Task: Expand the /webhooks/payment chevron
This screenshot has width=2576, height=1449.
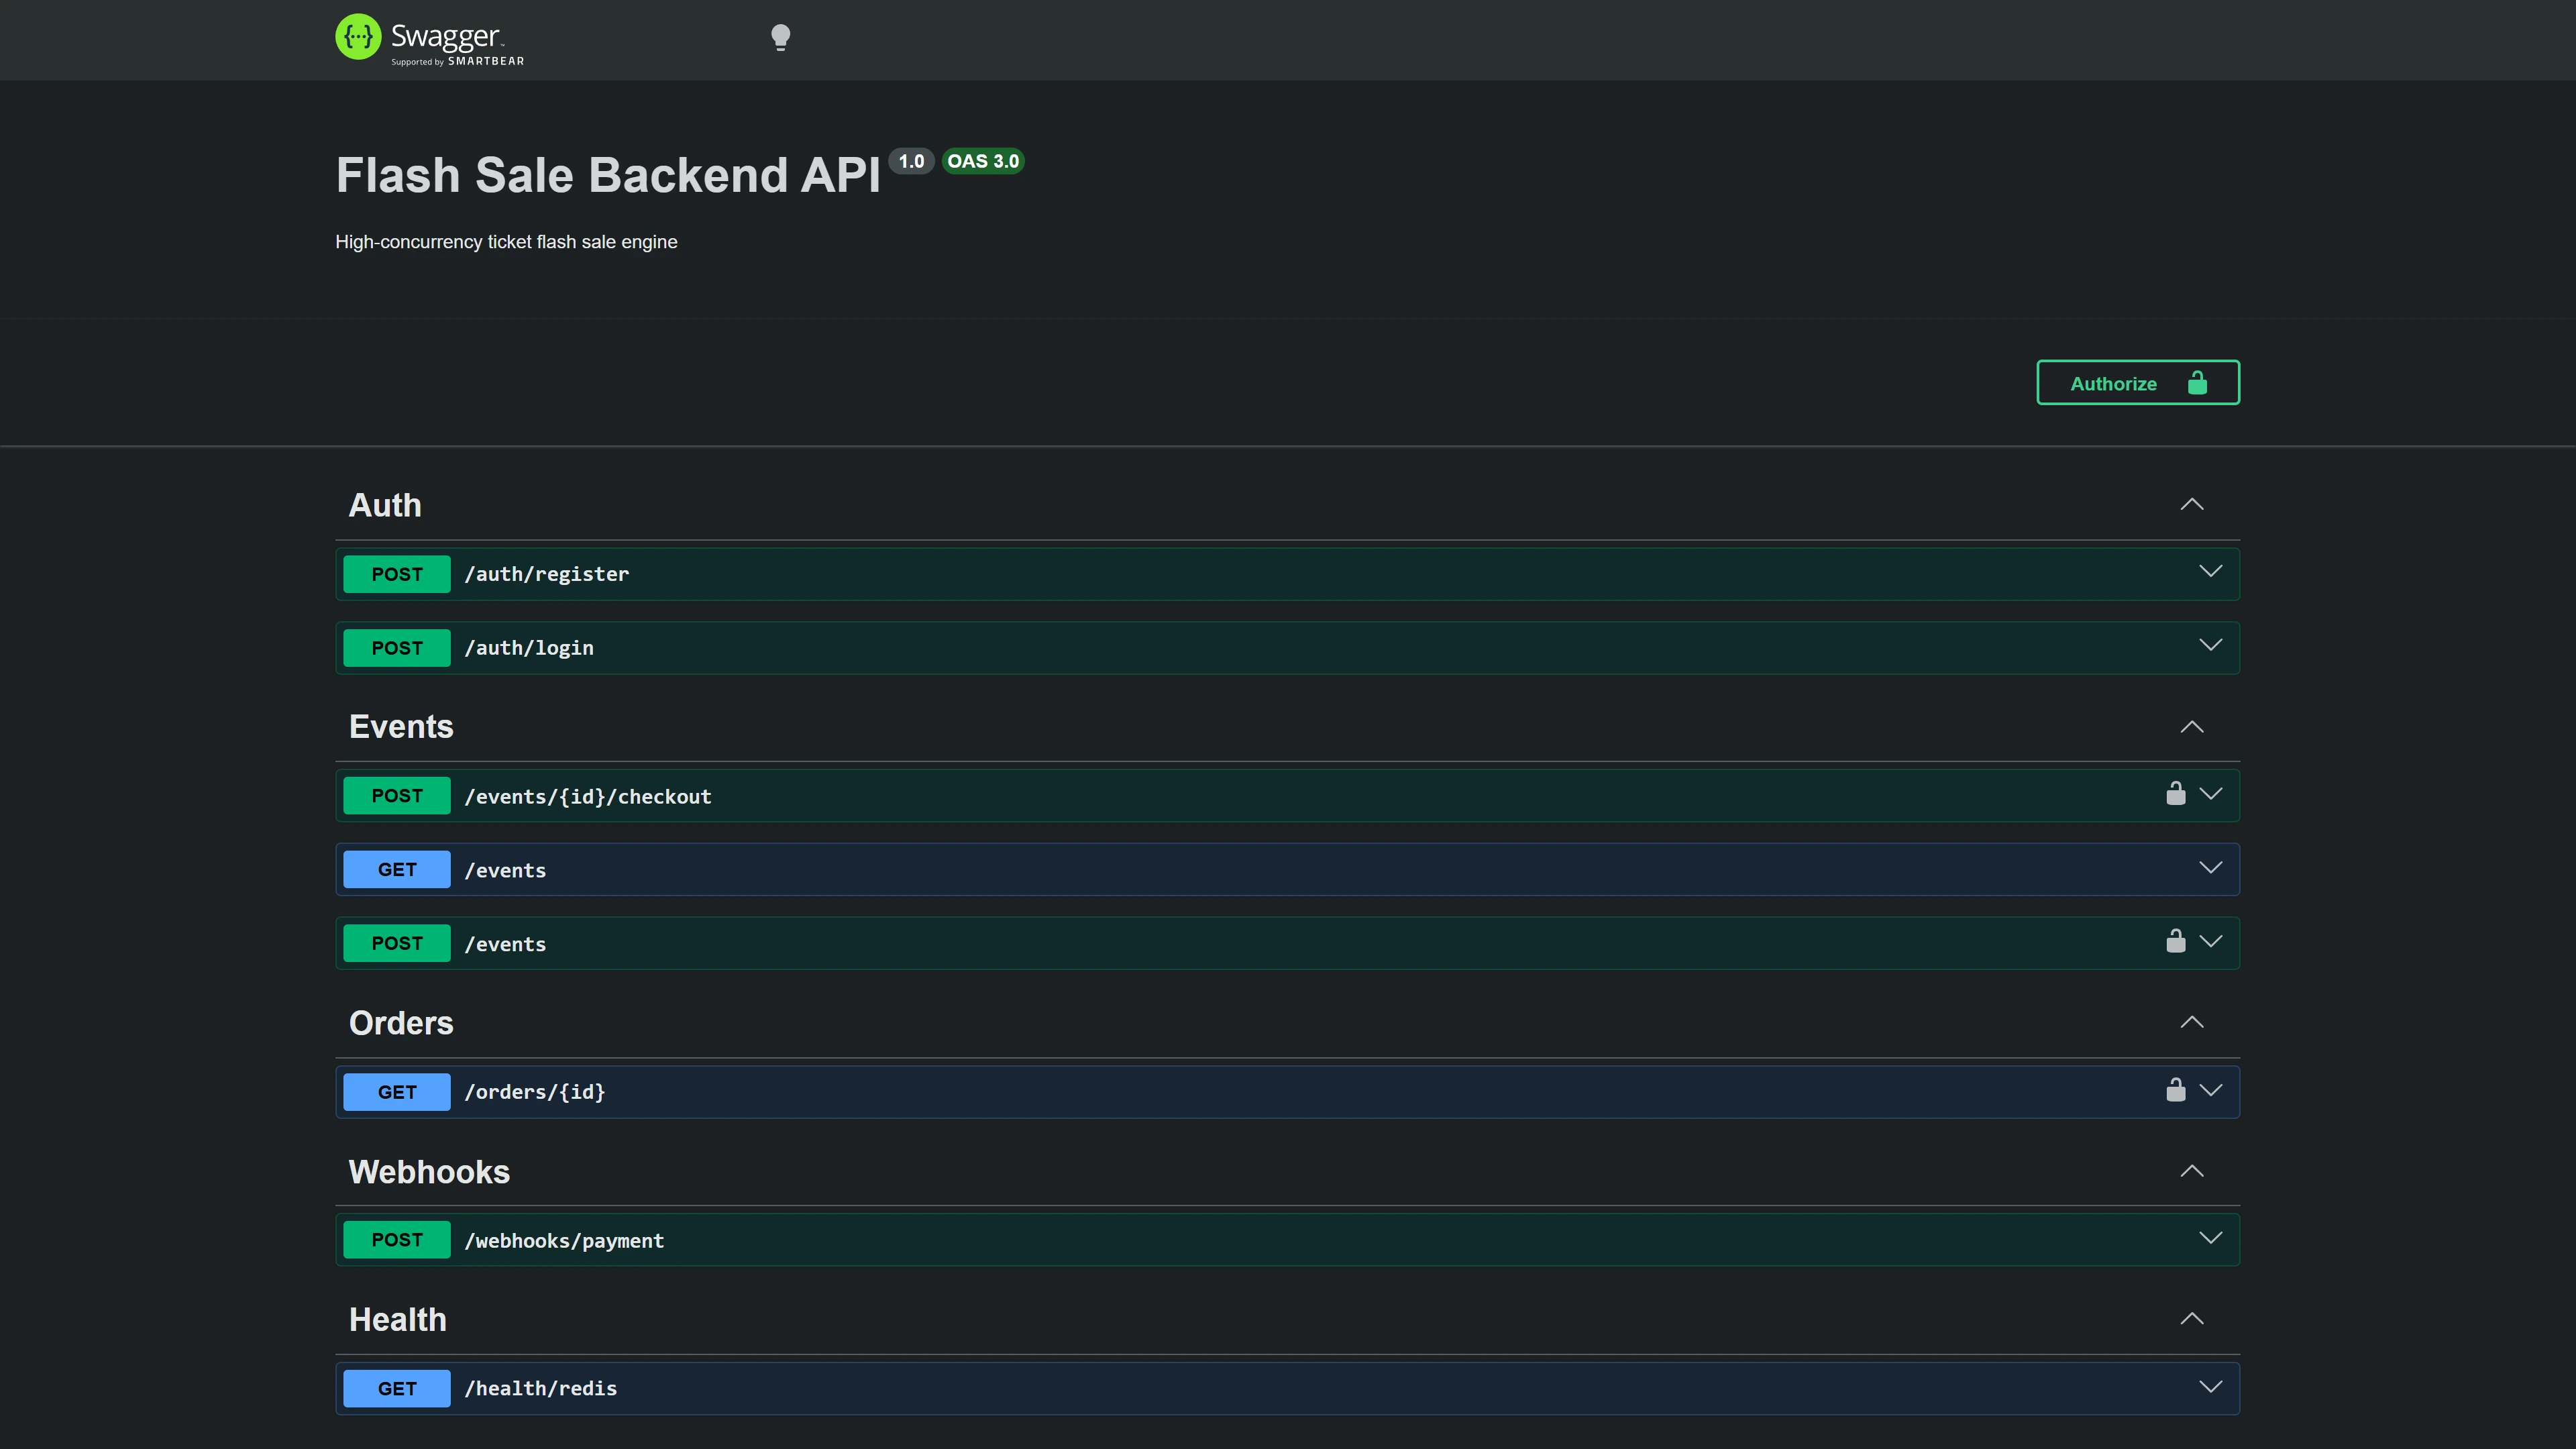Action: pyautogui.click(x=2211, y=1239)
